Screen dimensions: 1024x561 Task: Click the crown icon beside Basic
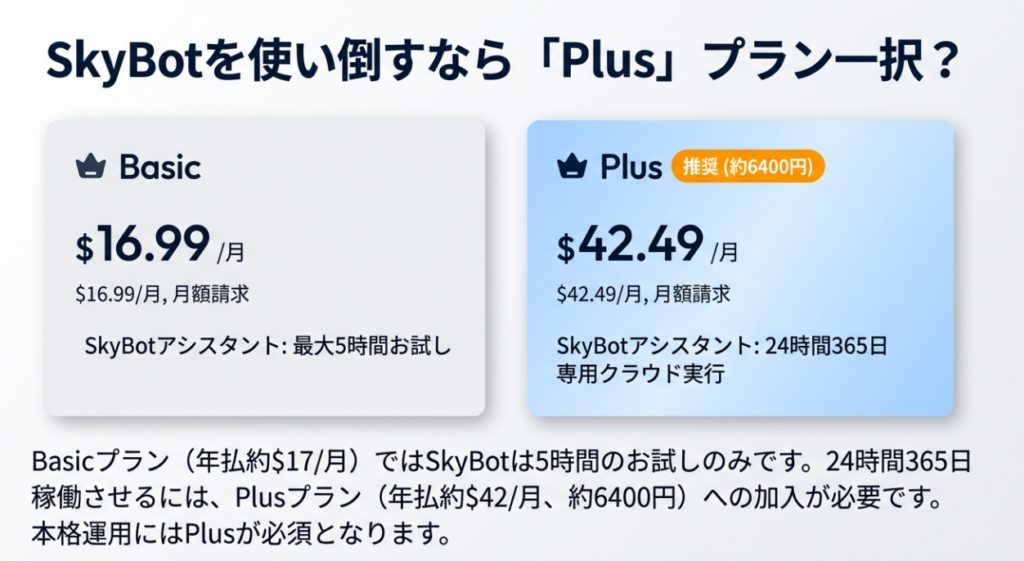[93, 167]
